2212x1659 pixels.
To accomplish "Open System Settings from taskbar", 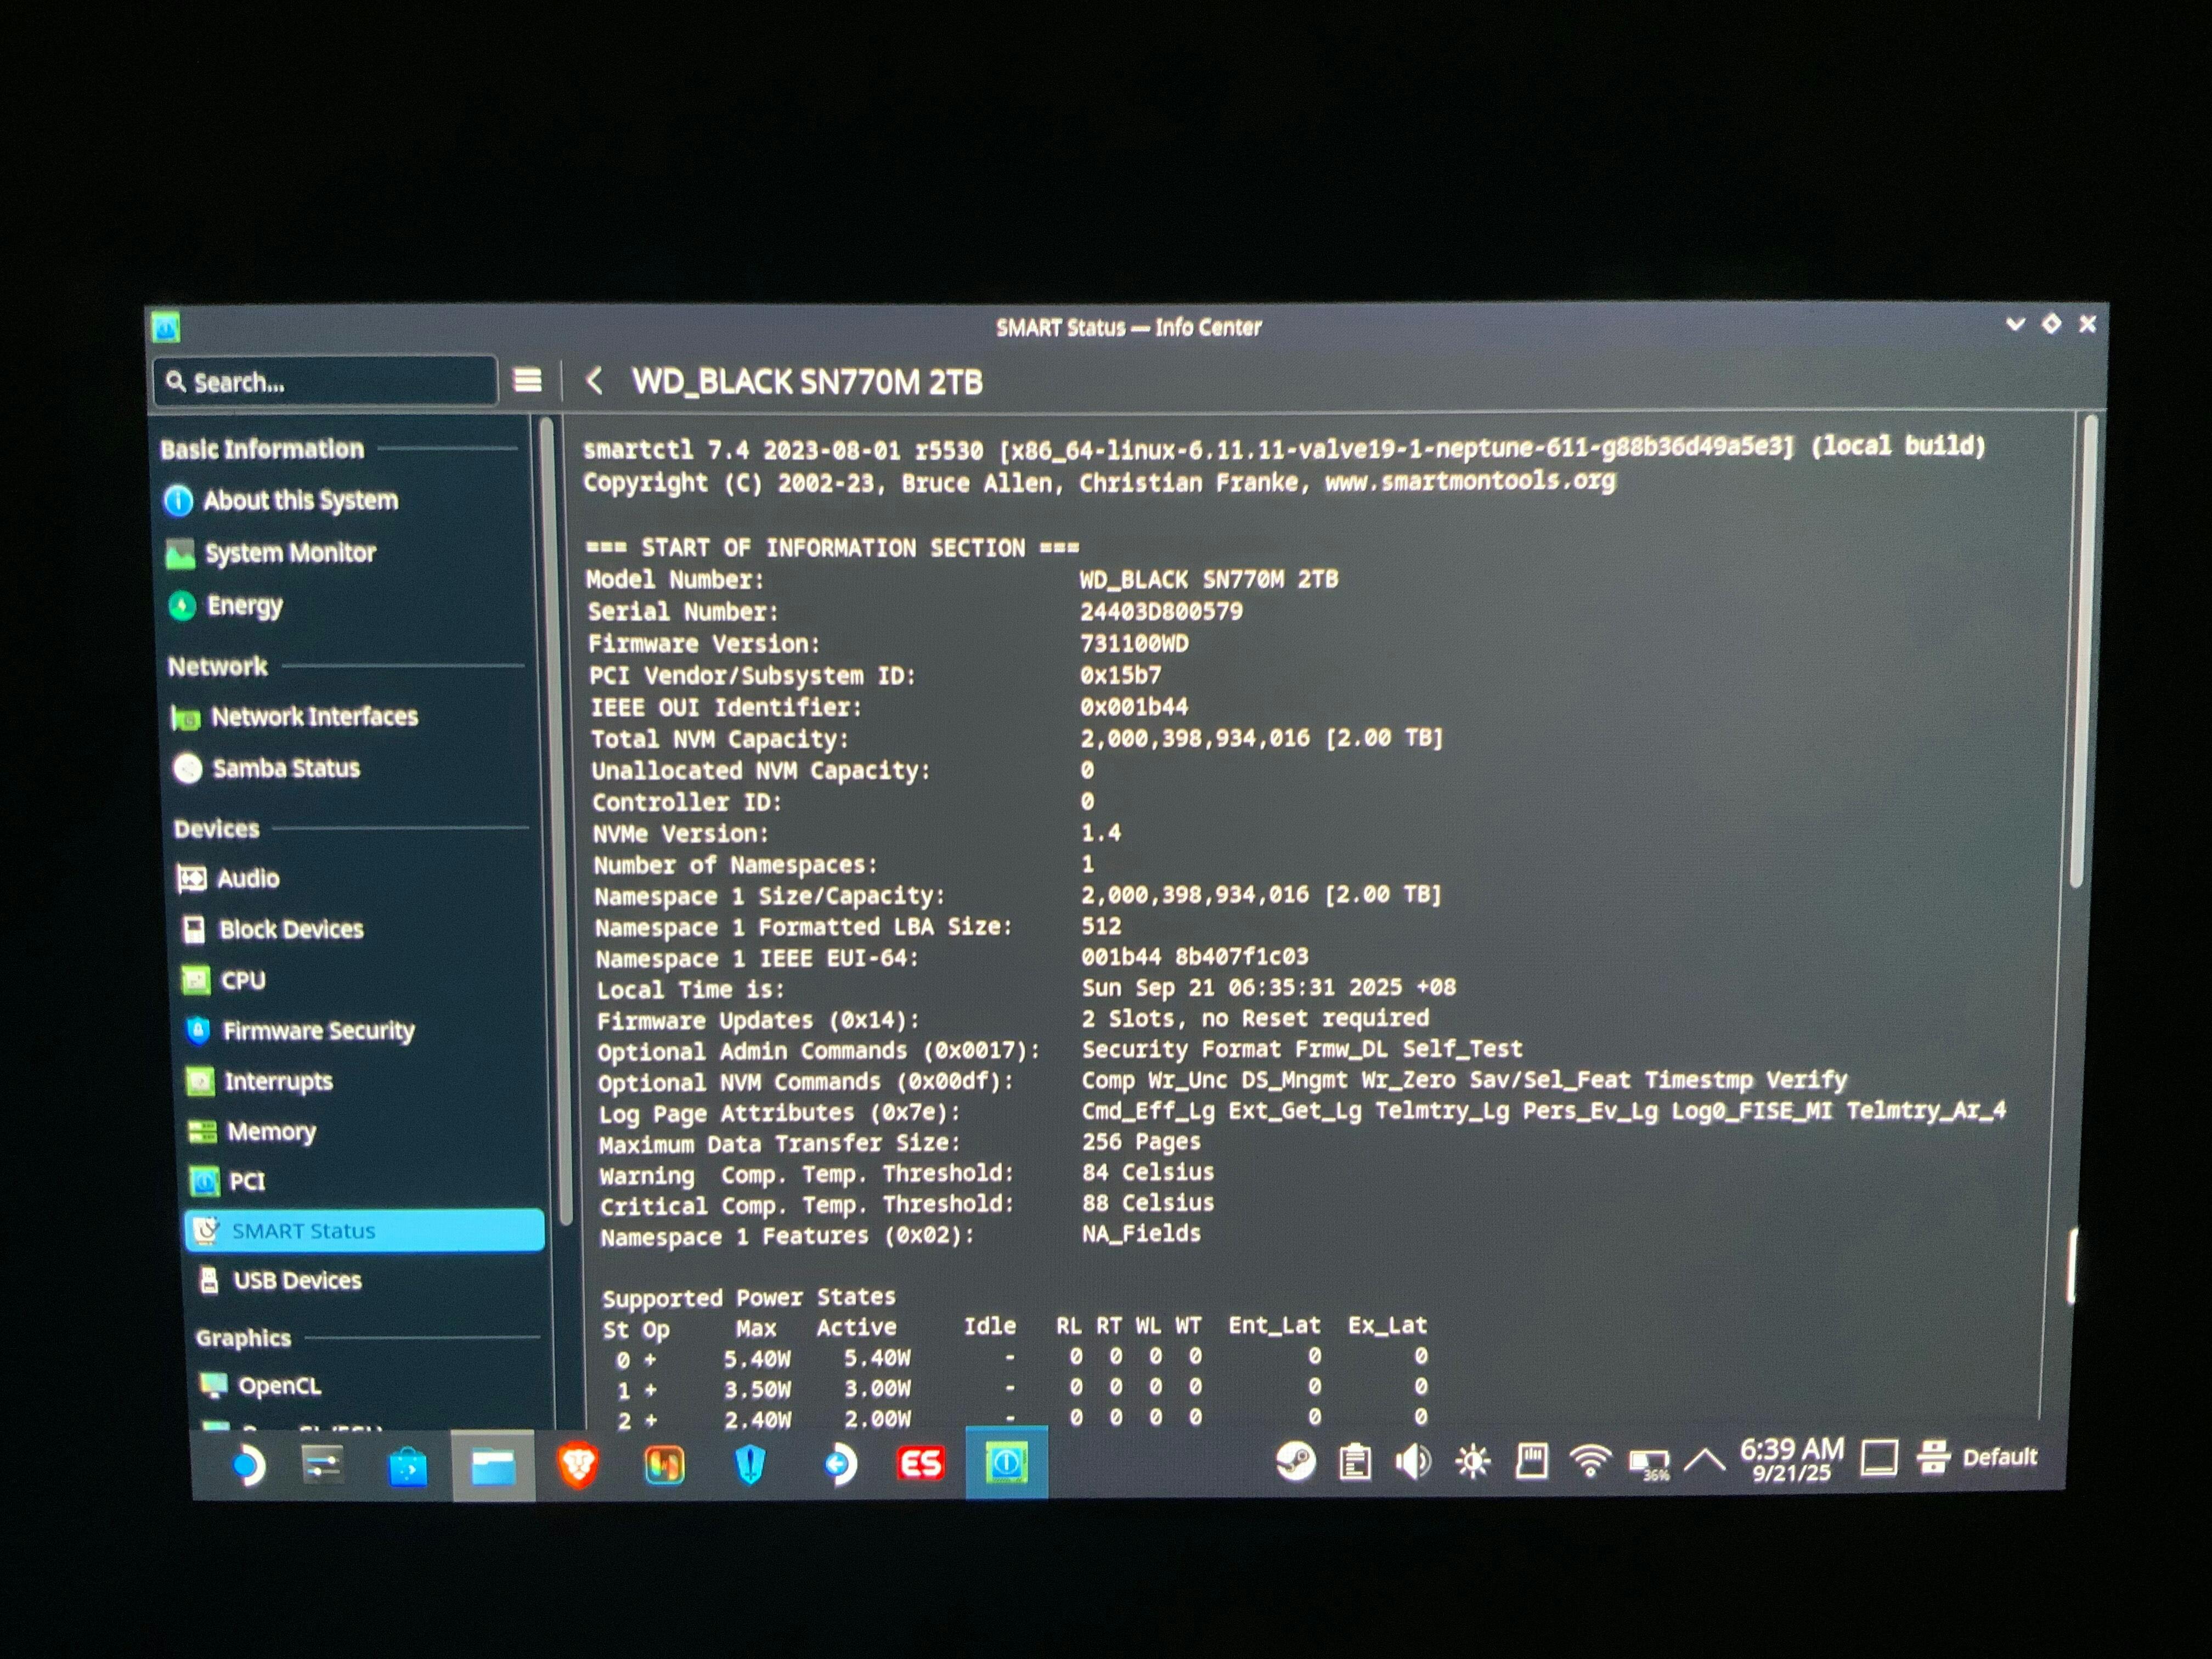I will [x=323, y=1466].
